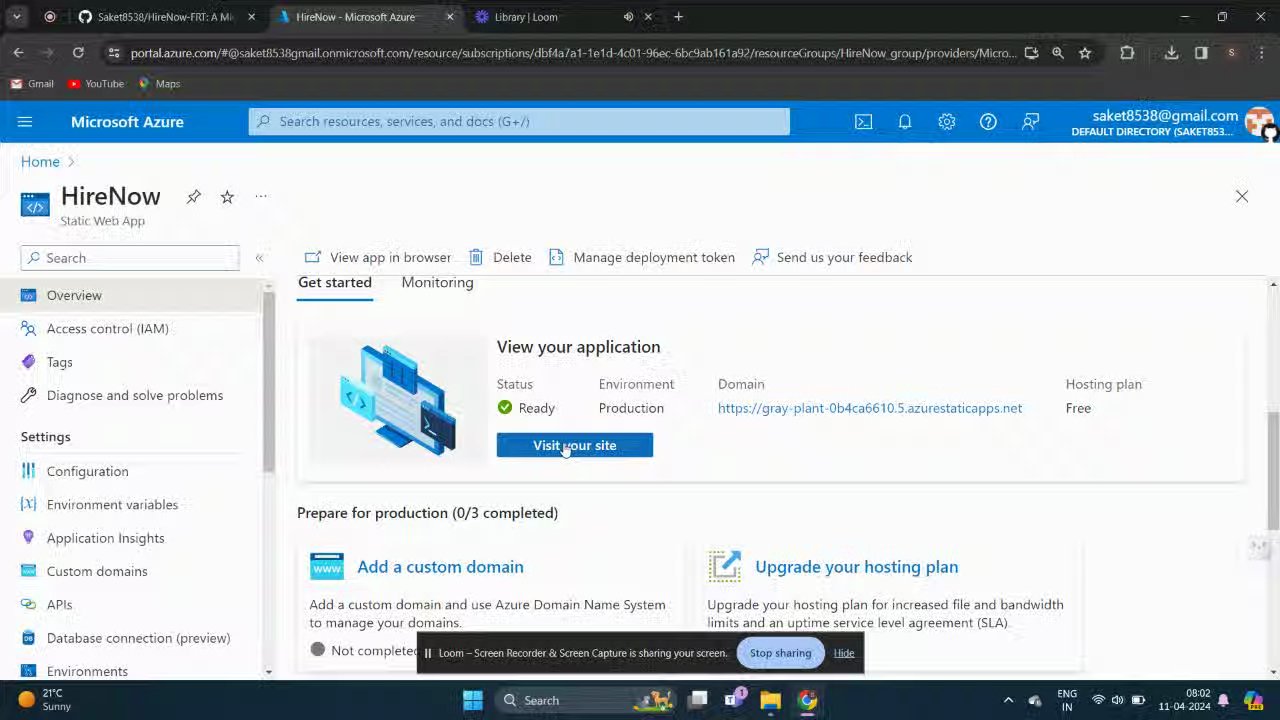Open browser zoom magnifier icon
This screenshot has width=1280, height=720.
click(x=1057, y=53)
